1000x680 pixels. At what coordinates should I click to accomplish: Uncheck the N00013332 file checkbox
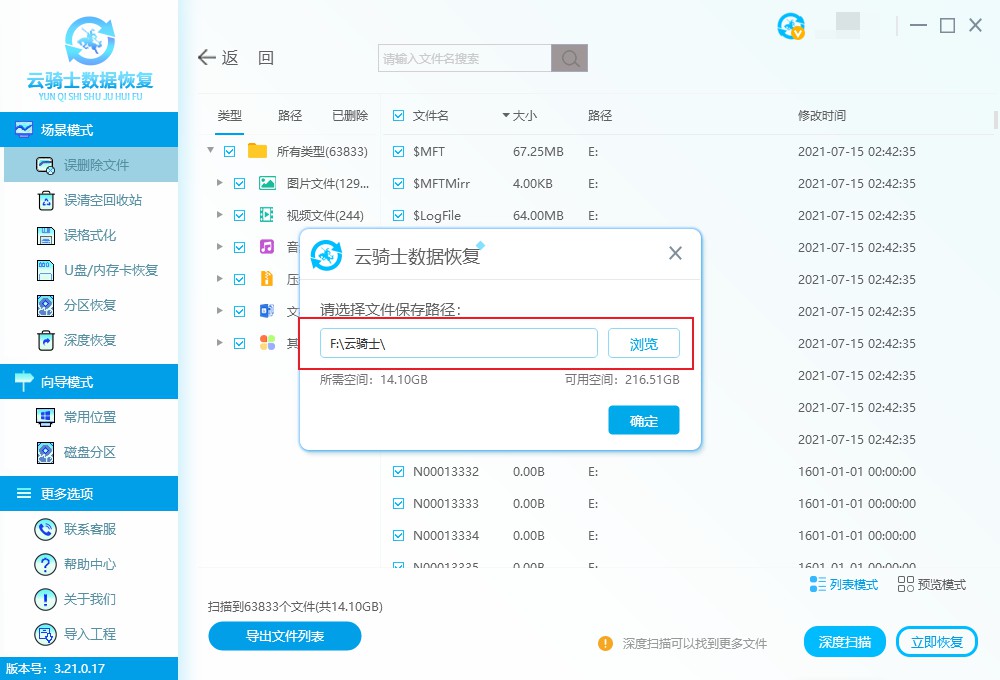(399, 471)
